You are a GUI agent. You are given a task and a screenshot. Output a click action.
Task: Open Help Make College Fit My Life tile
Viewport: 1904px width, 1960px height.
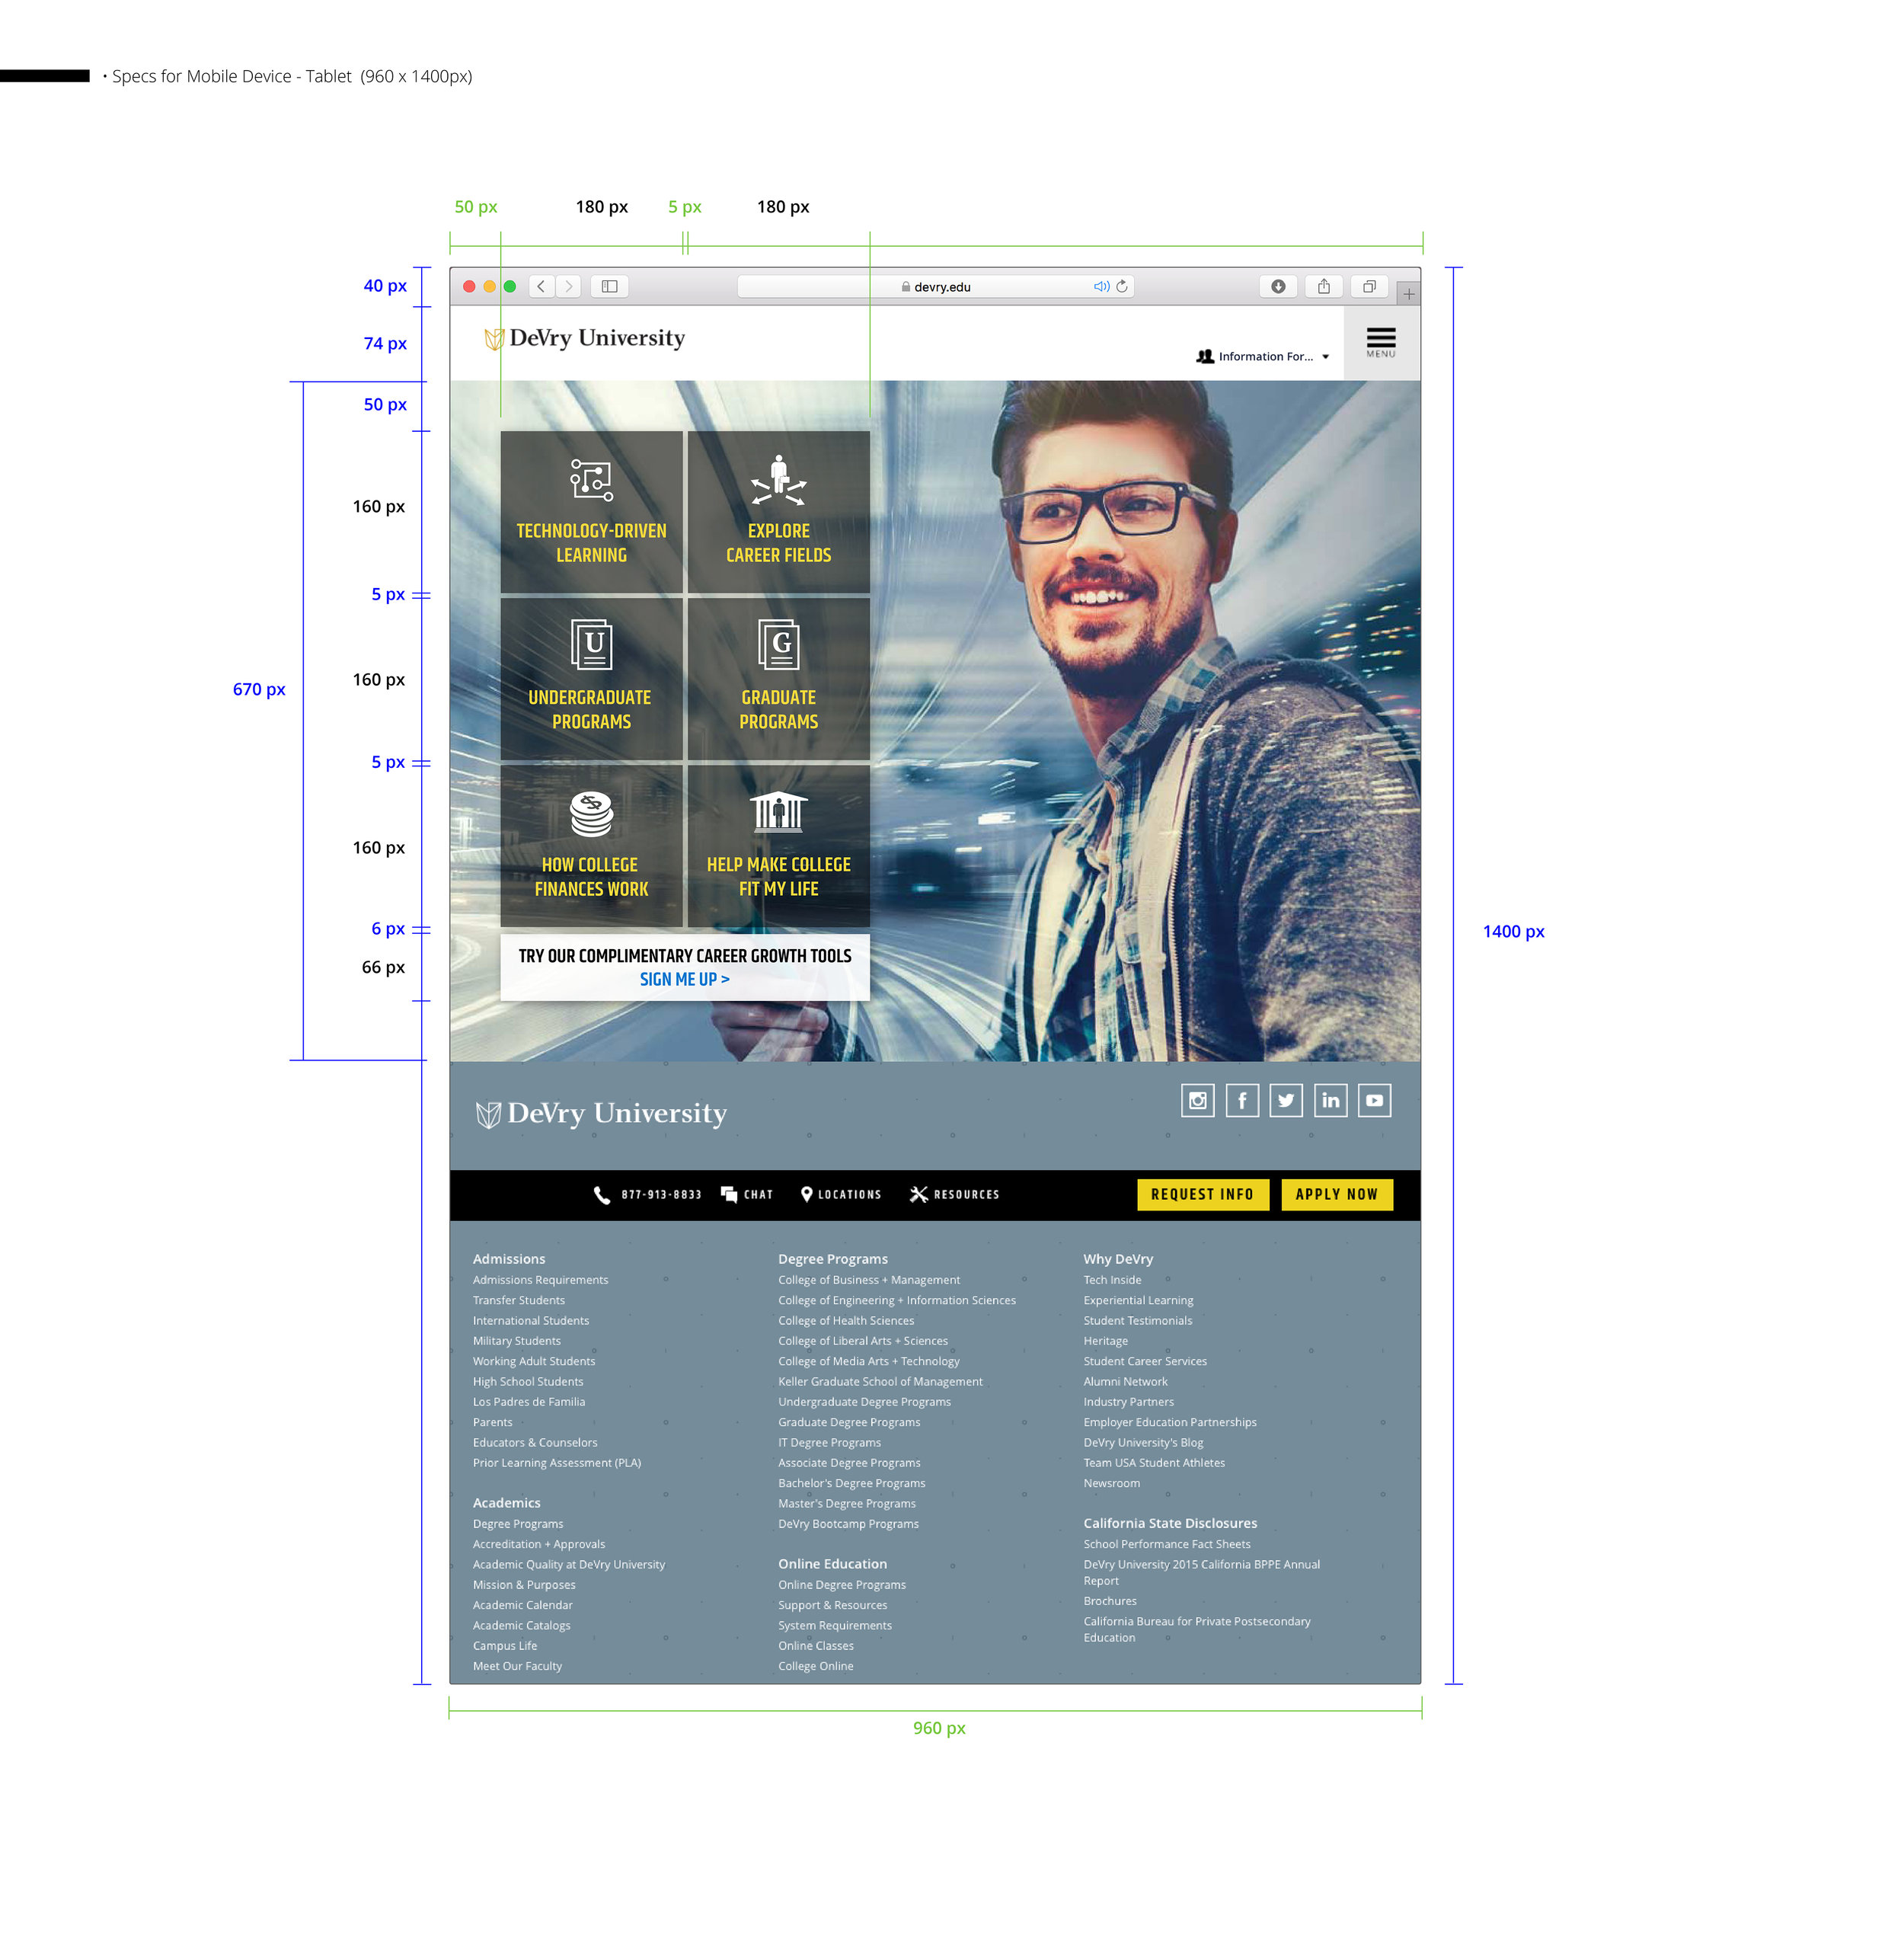click(x=779, y=846)
